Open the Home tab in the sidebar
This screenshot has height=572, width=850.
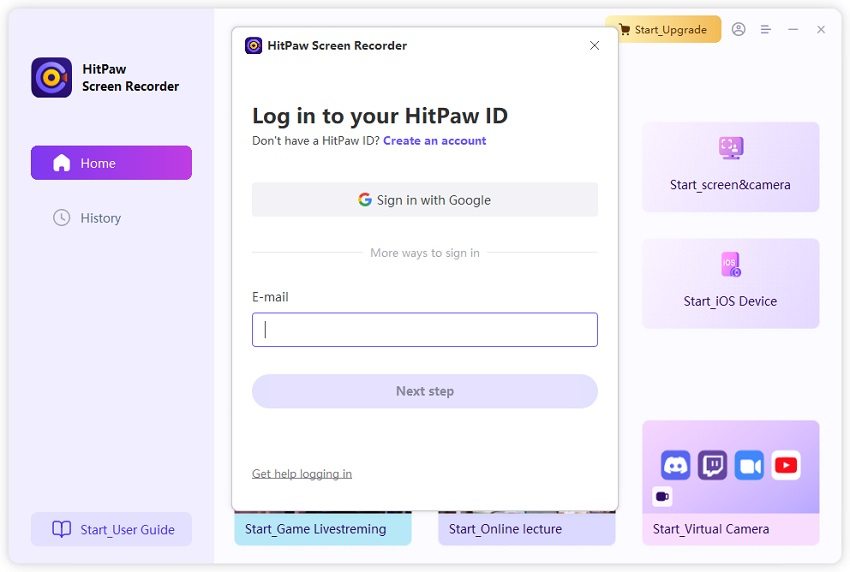pos(111,163)
